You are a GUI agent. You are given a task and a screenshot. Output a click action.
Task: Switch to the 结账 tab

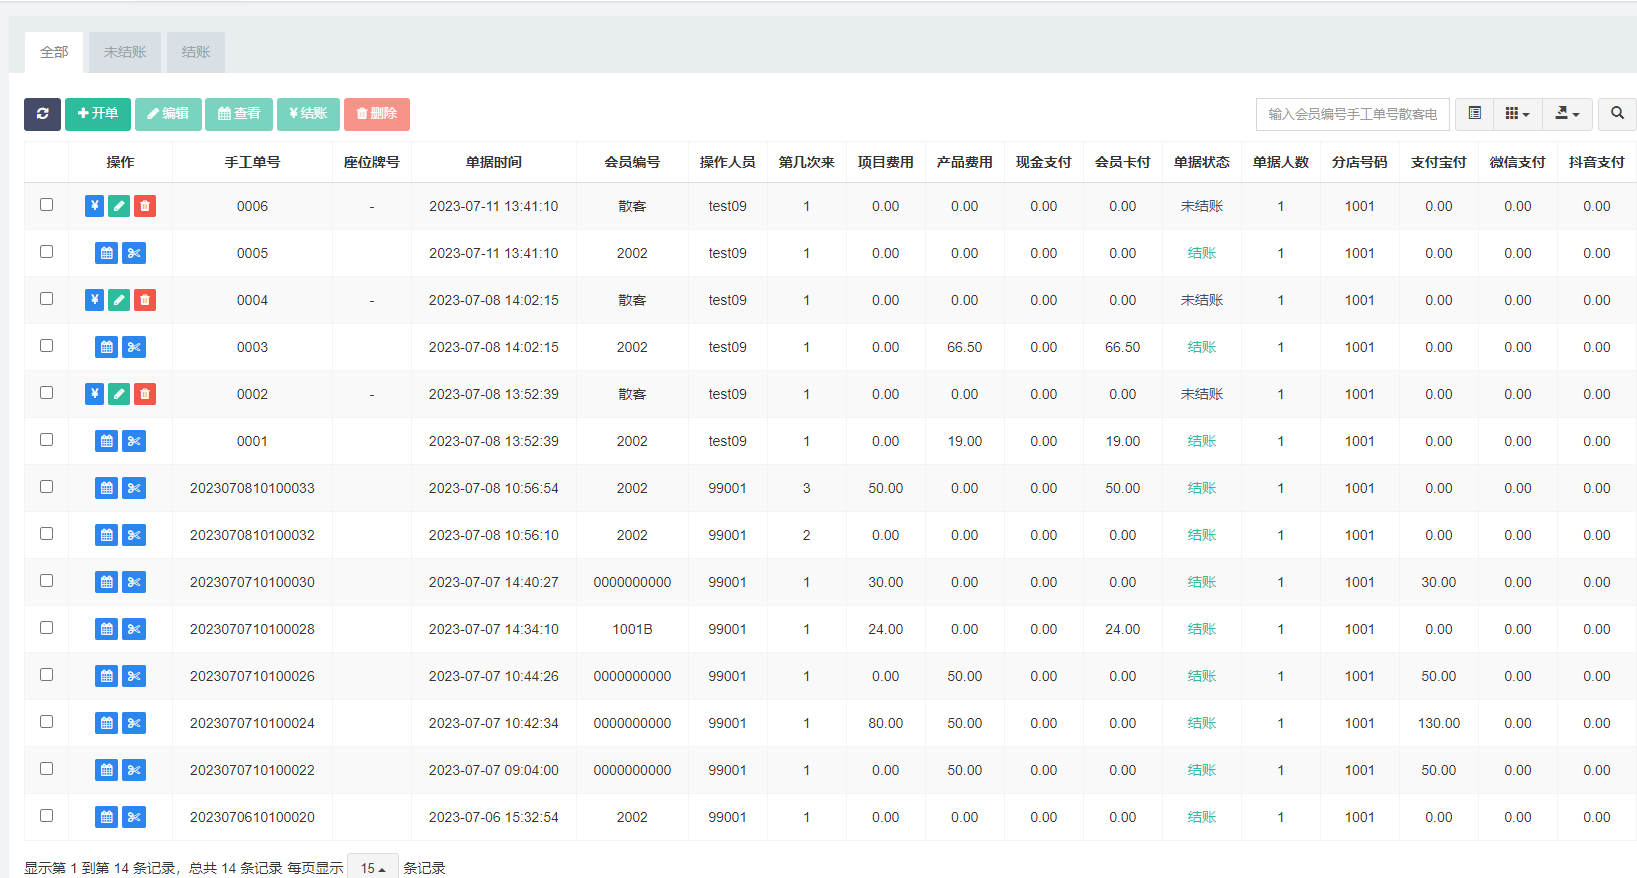tap(196, 52)
